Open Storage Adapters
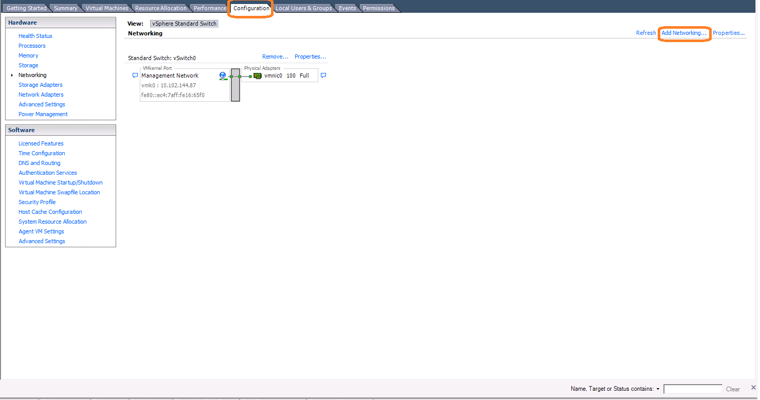The image size is (760, 400). tap(40, 85)
